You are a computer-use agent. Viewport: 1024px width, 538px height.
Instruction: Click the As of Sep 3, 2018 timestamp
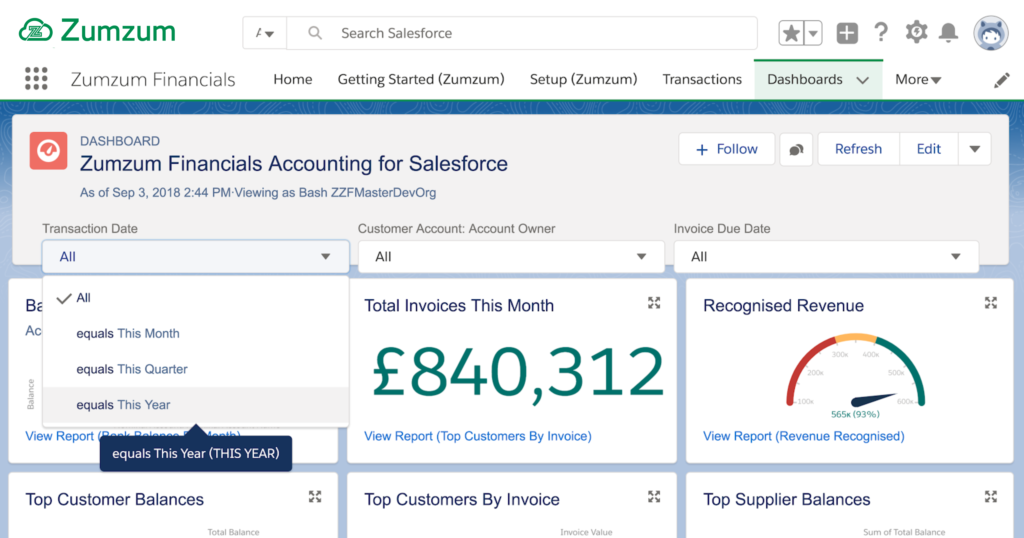pos(155,193)
